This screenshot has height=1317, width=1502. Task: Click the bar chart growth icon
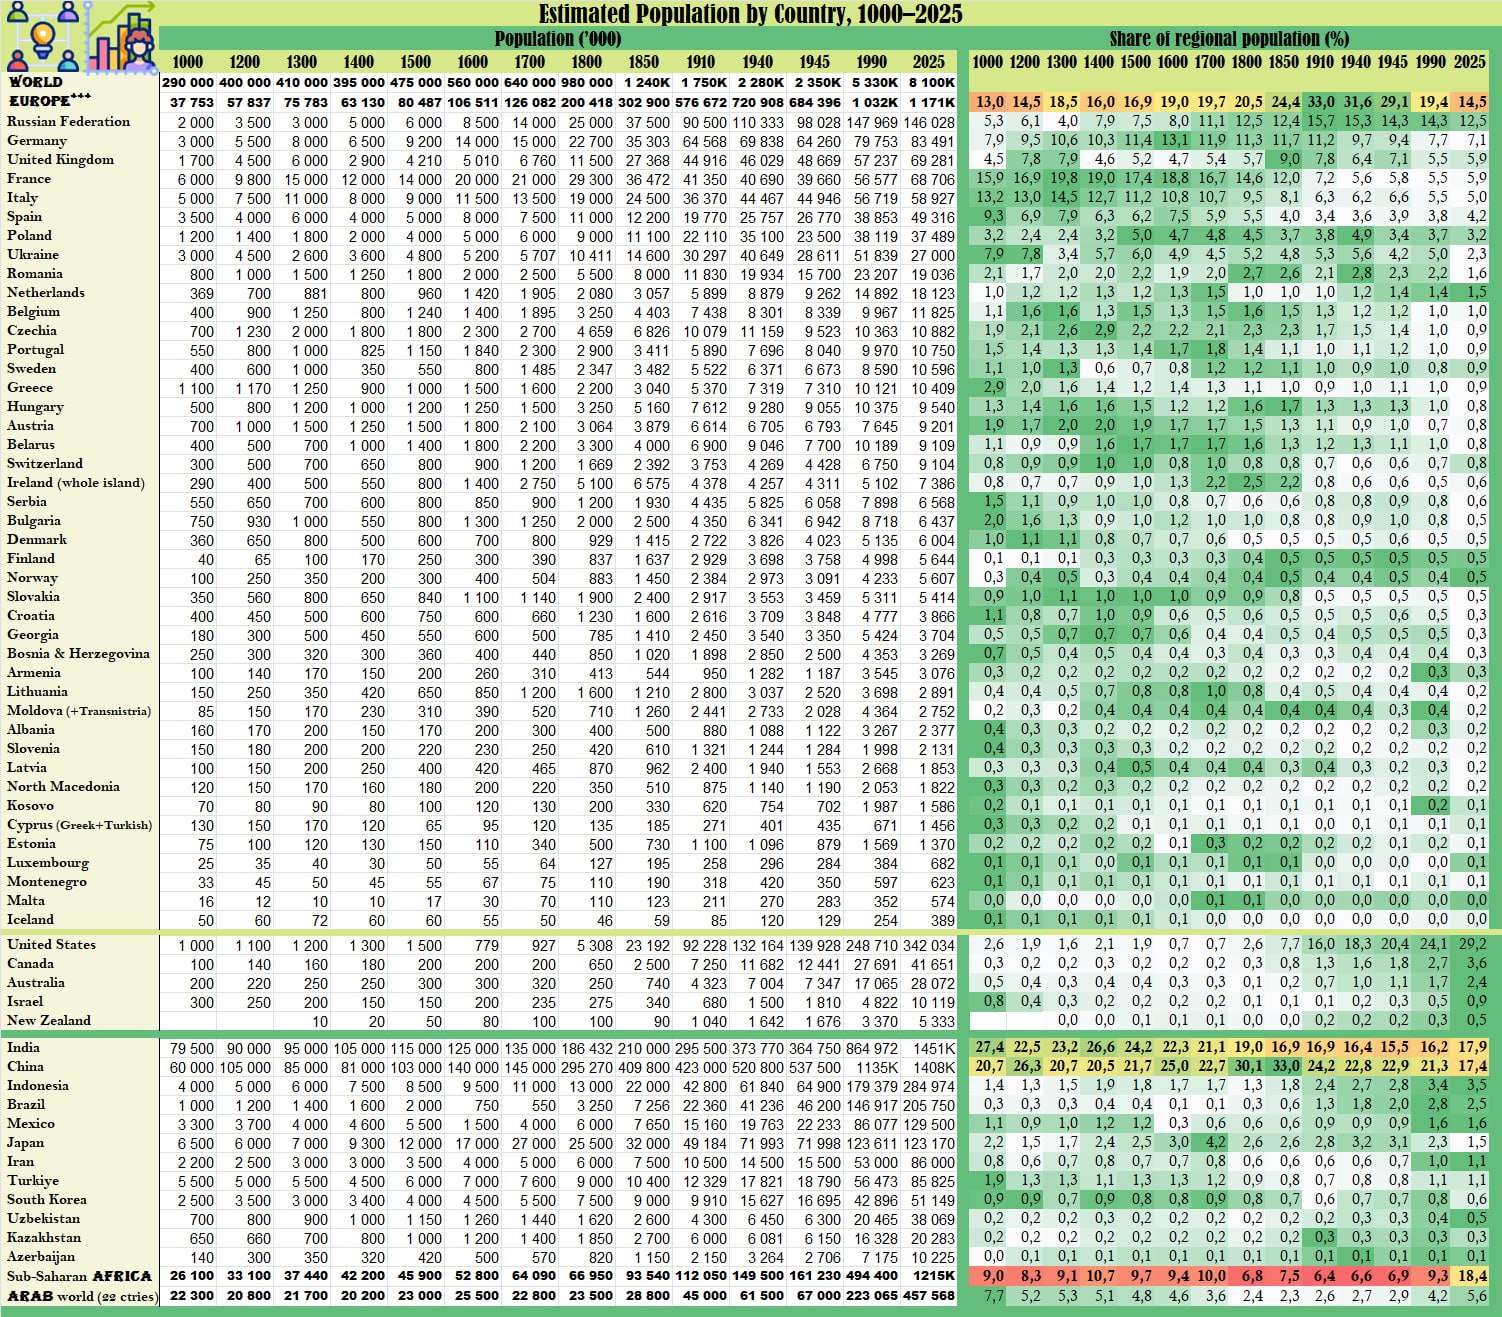[x=122, y=38]
